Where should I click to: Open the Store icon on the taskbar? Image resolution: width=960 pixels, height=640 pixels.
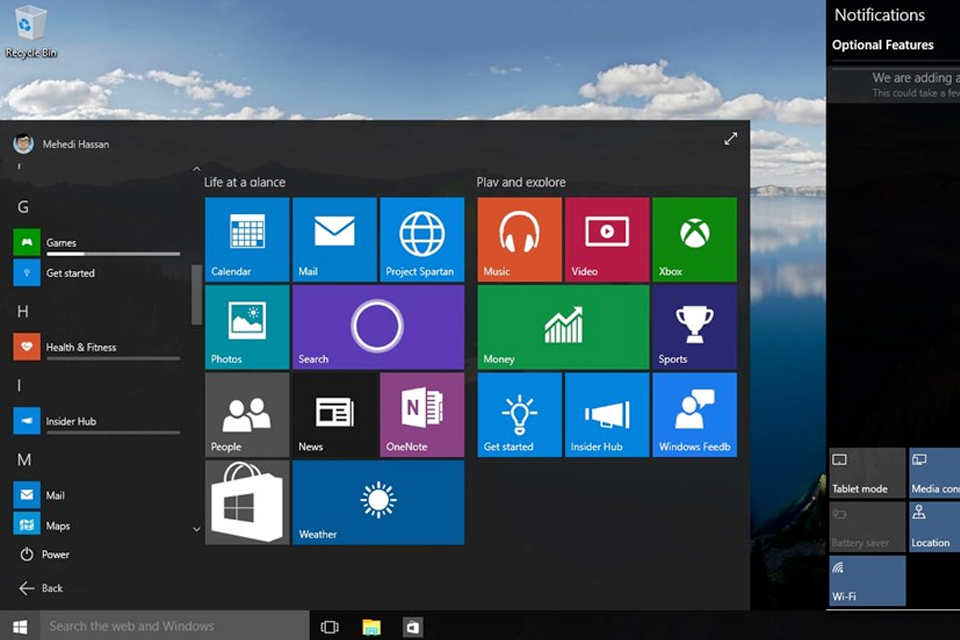point(413,627)
